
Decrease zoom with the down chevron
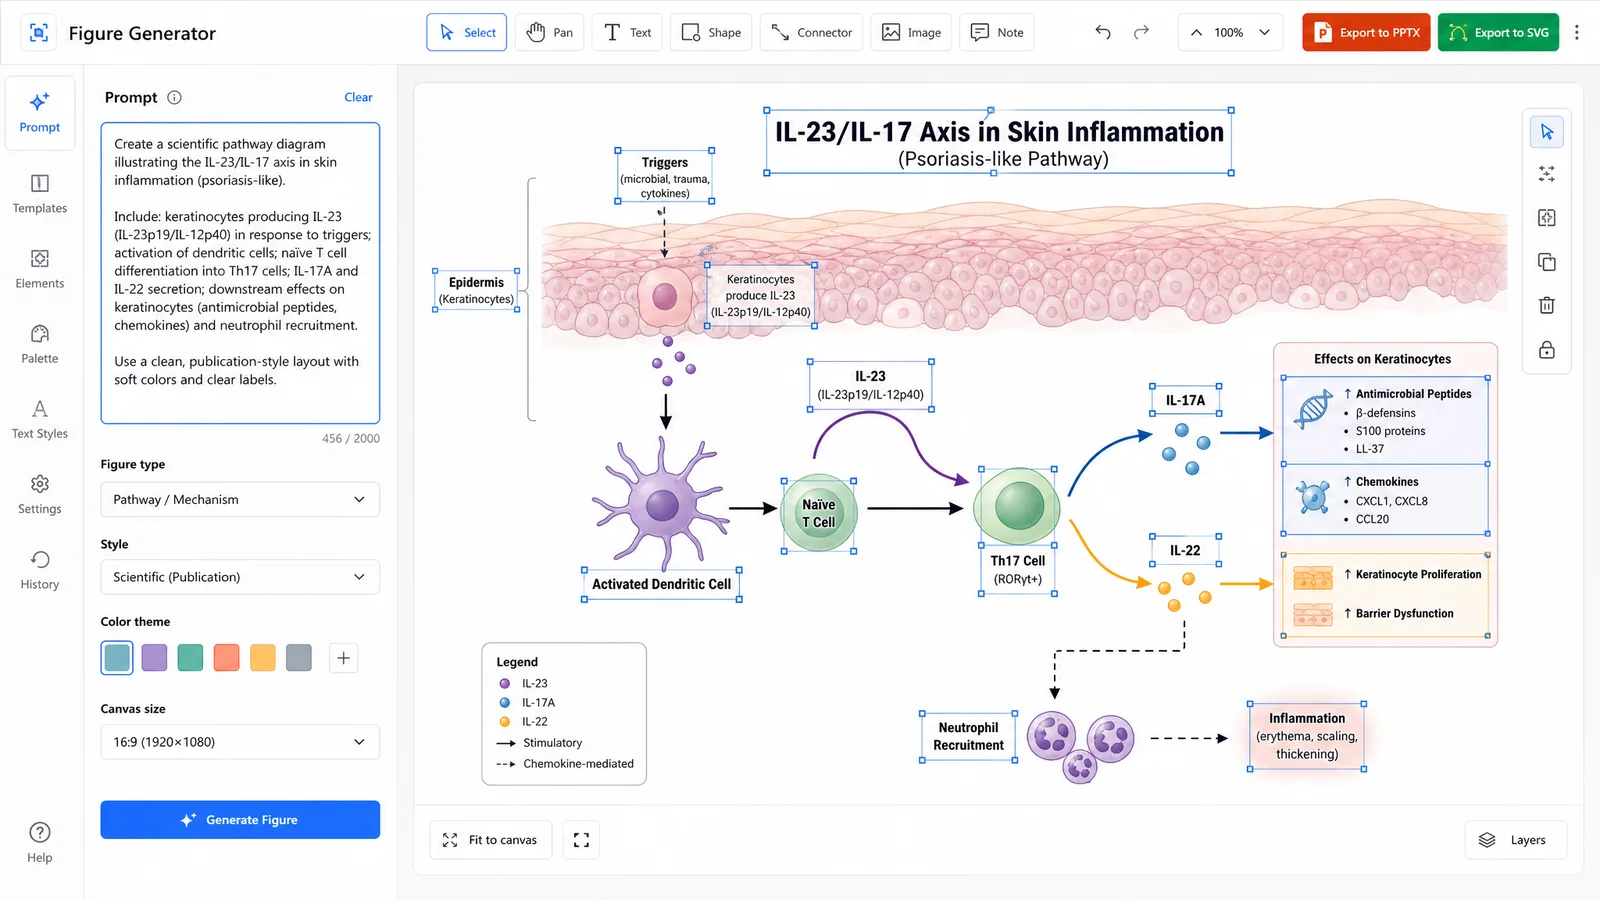1264,32
